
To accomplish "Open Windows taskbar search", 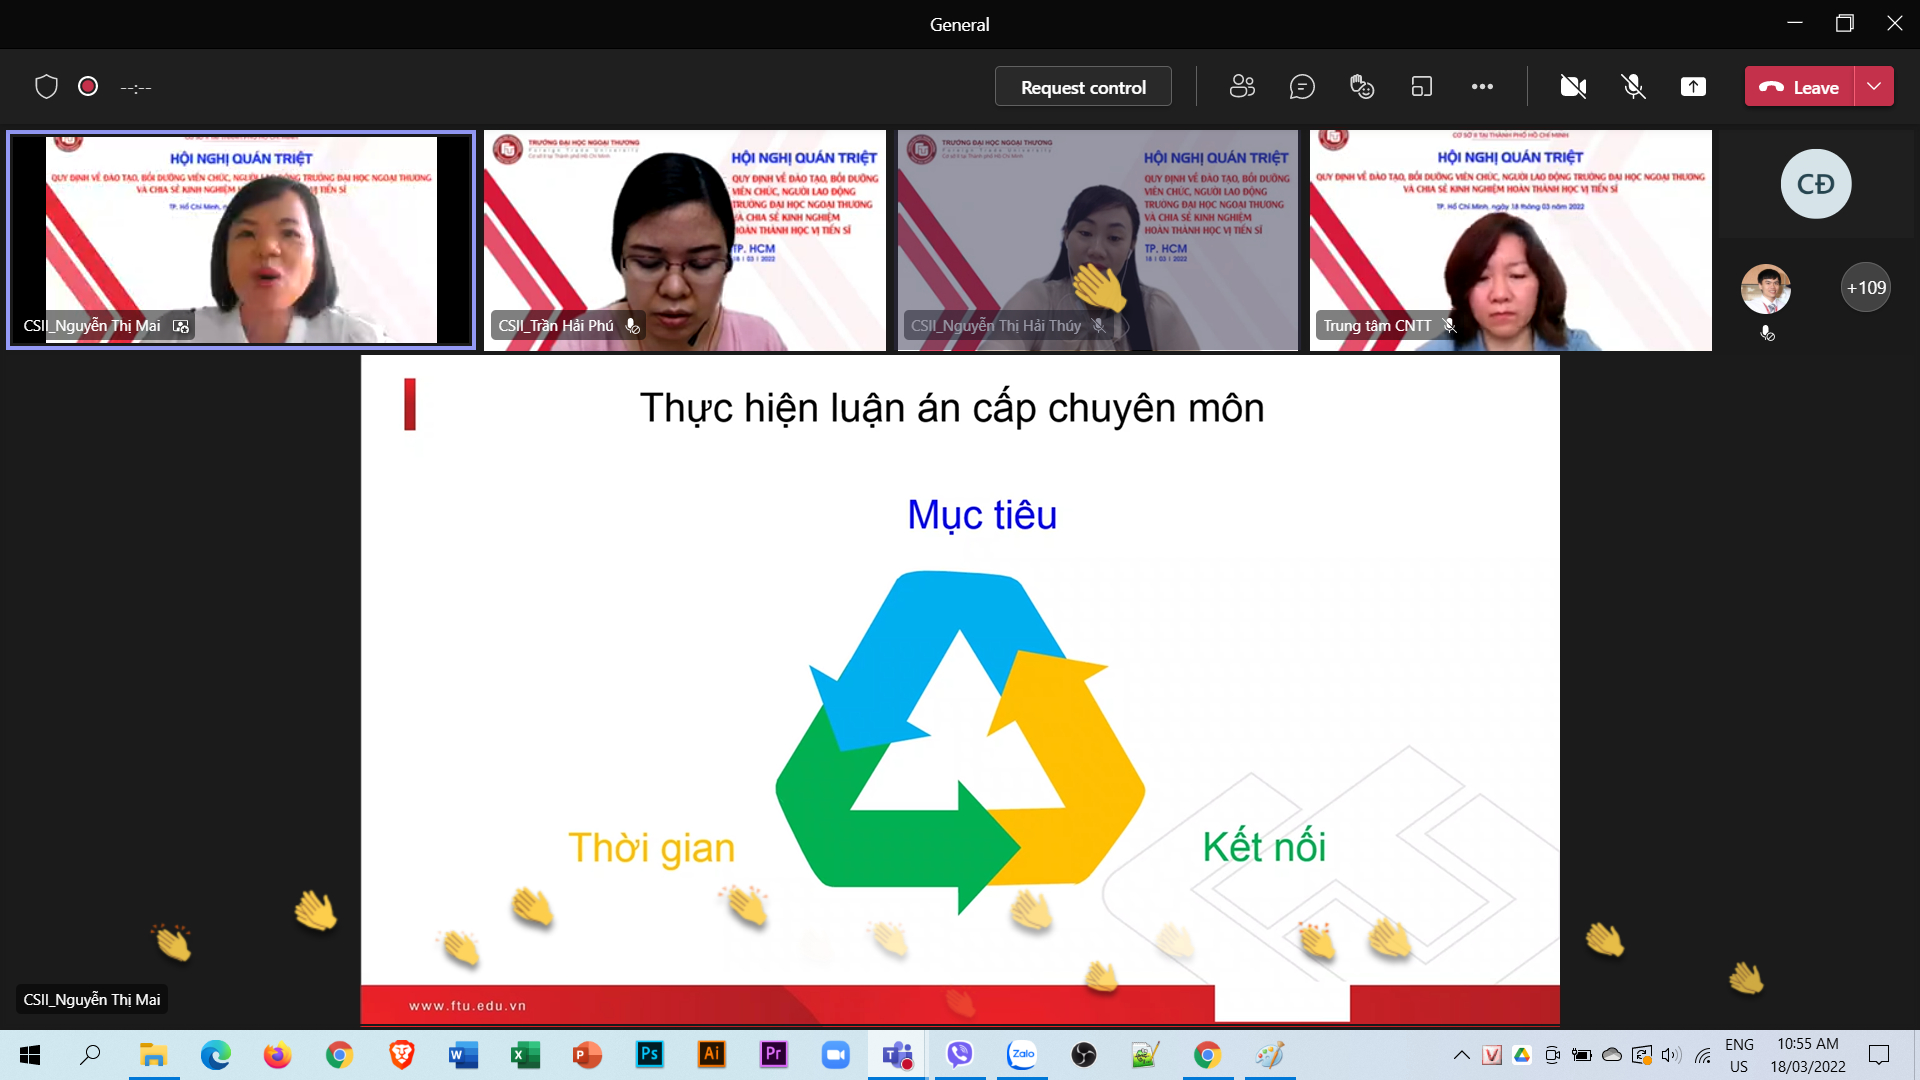I will pyautogui.click(x=91, y=1055).
